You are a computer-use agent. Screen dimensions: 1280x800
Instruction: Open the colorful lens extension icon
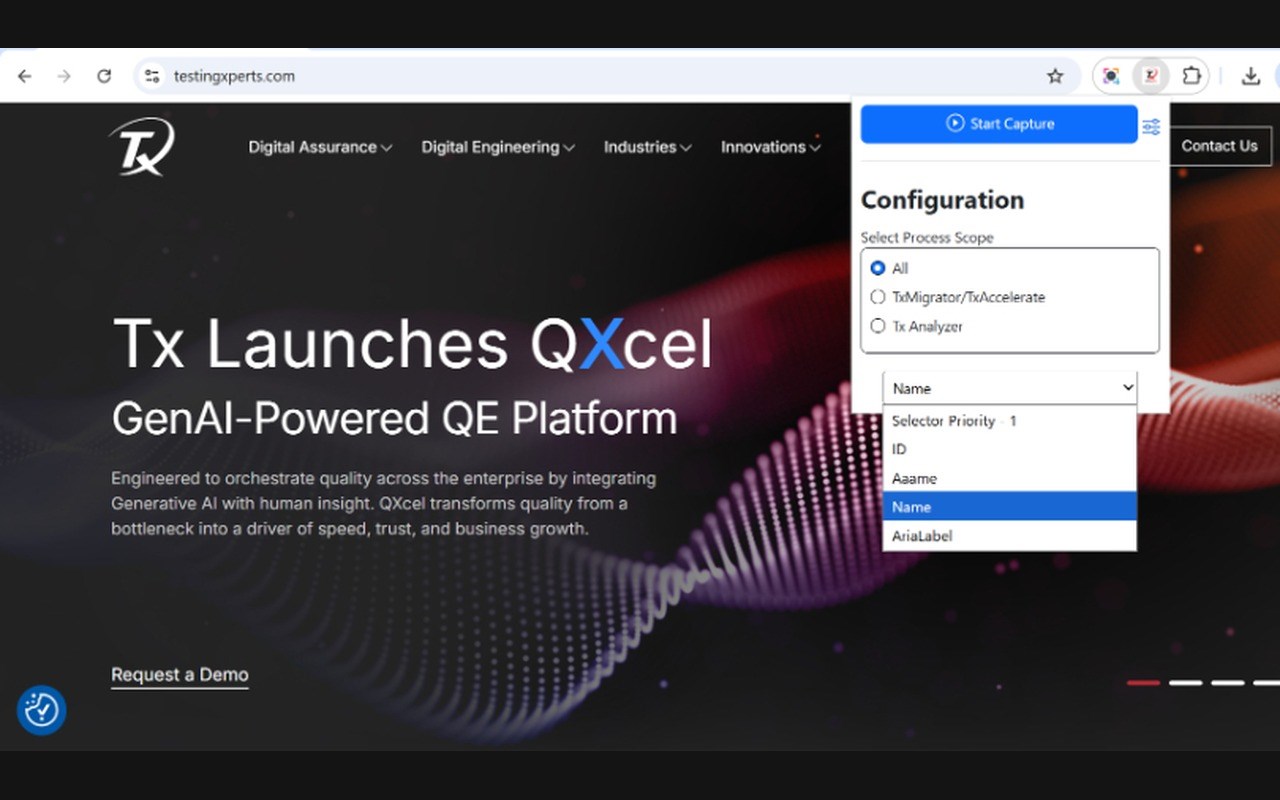(1111, 76)
